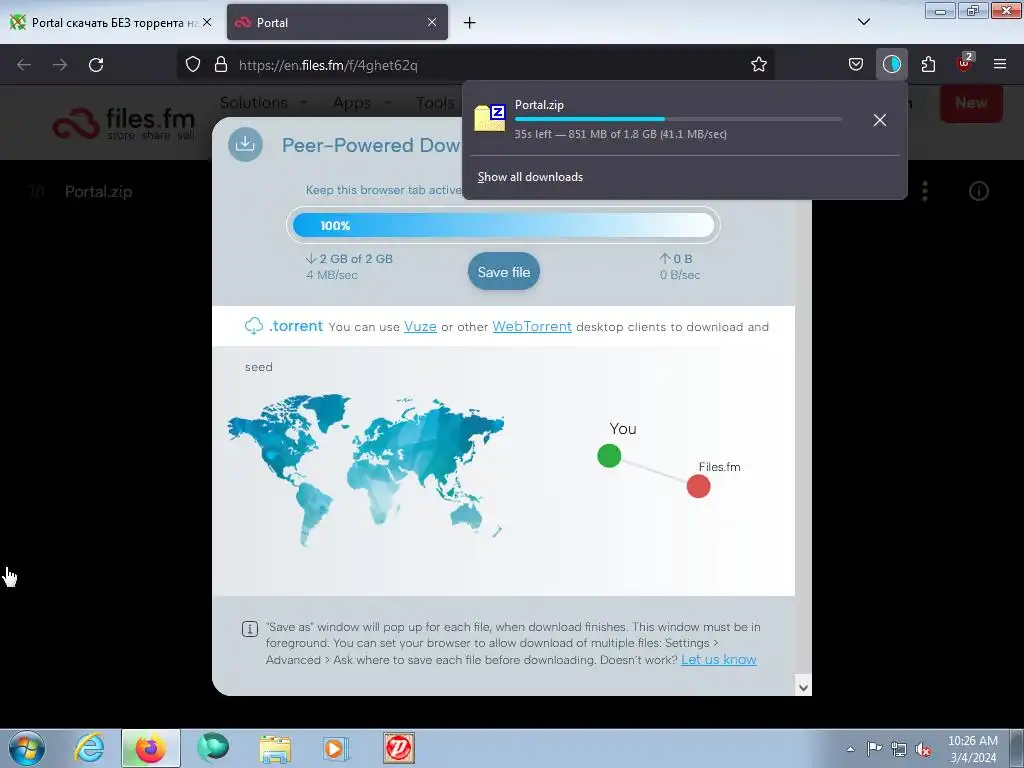Open the Windows Start button

[x=27, y=748]
